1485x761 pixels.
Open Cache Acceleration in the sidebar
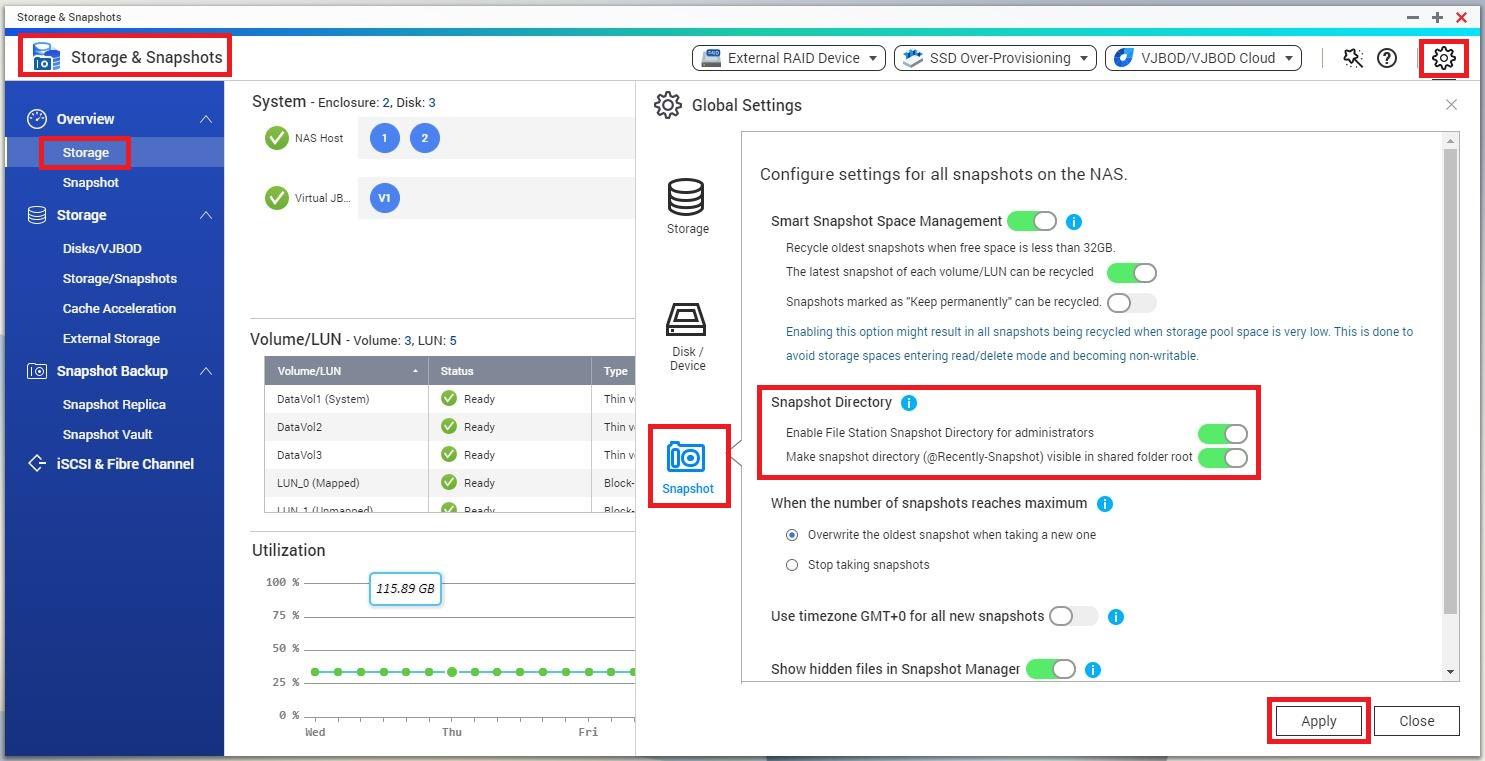[119, 309]
